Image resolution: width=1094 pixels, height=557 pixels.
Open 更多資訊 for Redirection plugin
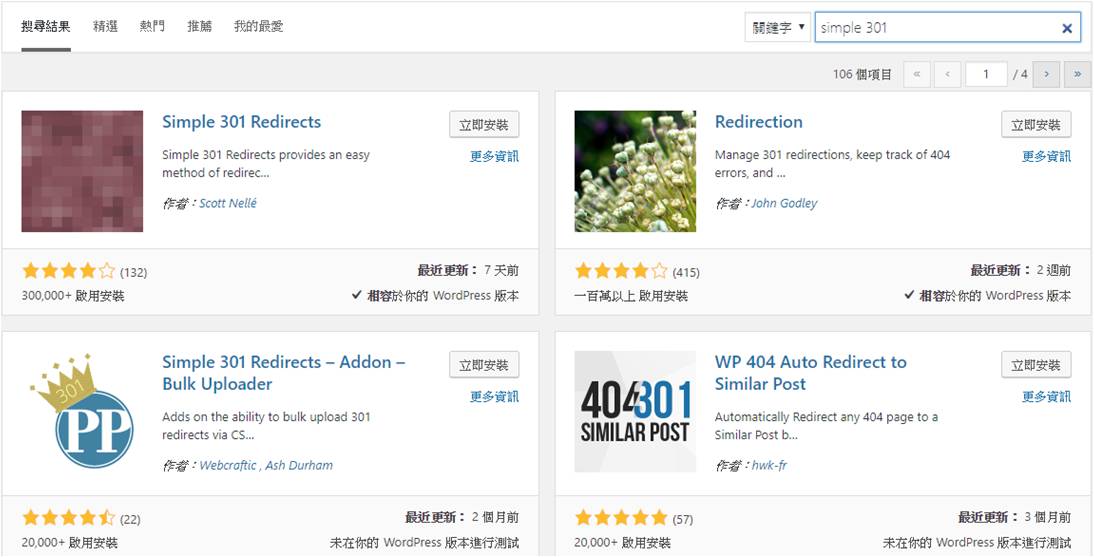click(1047, 156)
